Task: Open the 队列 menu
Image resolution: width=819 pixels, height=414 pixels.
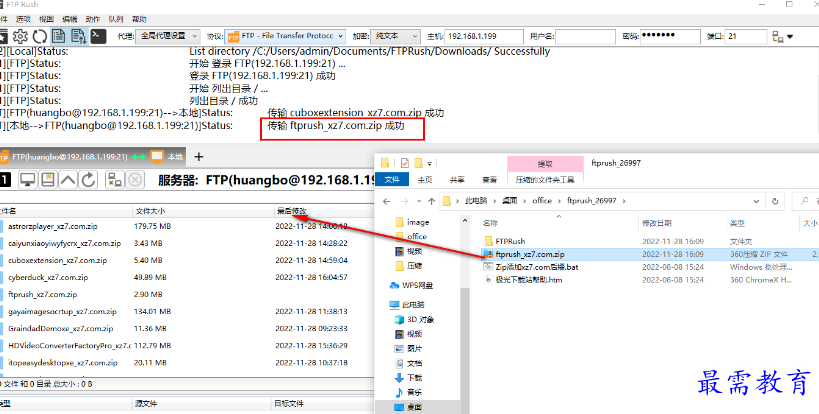Action: pos(115,19)
